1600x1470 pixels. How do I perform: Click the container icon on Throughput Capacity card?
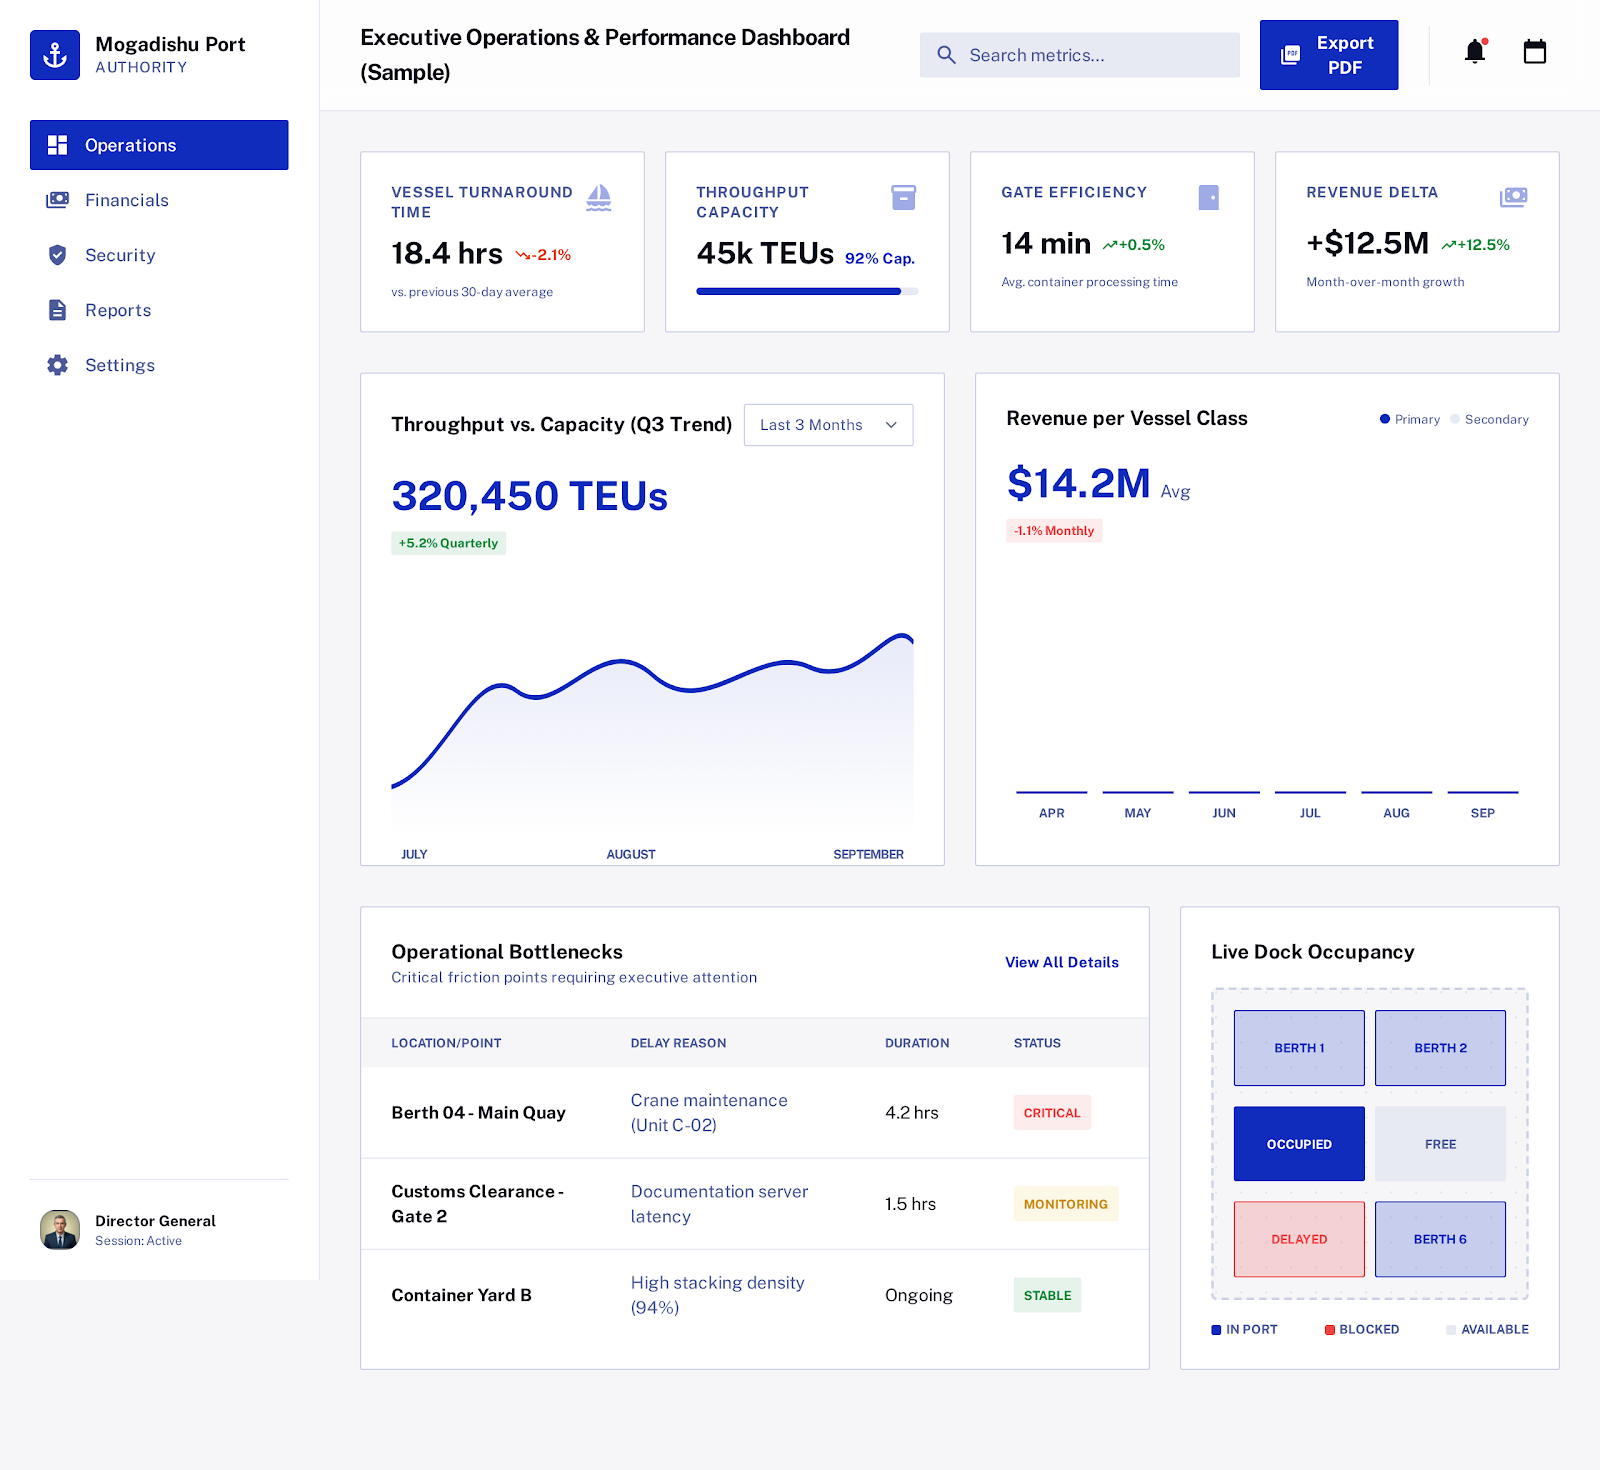tap(904, 197)
